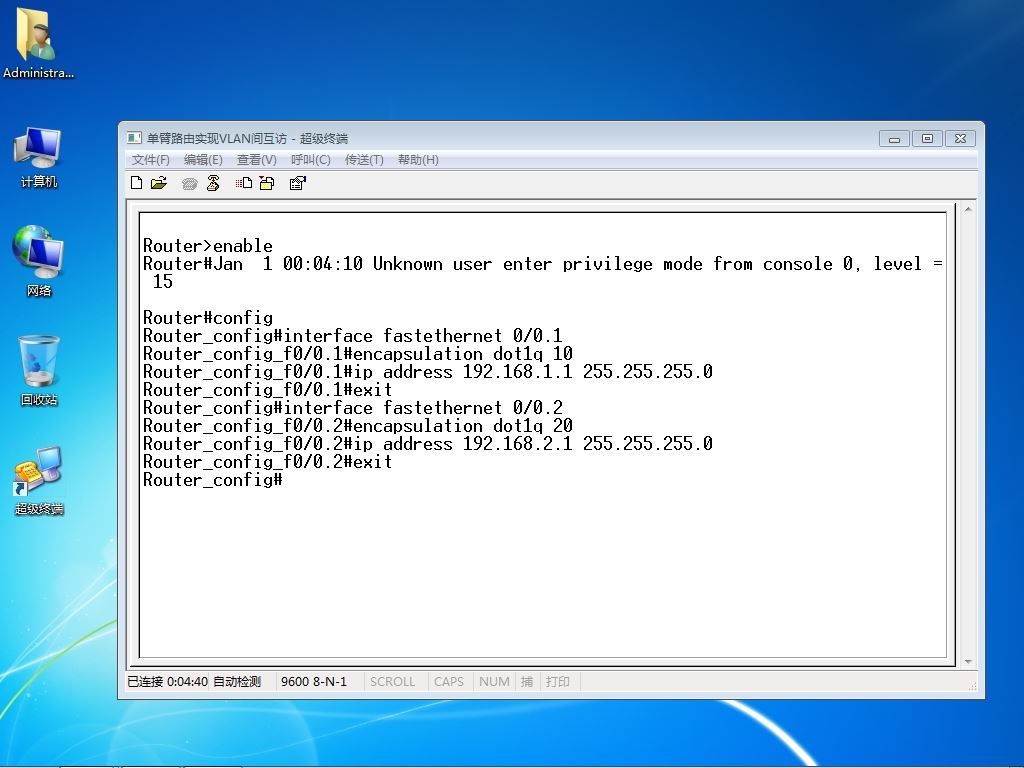Click the CAPS status bar indicator

(x=449, y=682)
